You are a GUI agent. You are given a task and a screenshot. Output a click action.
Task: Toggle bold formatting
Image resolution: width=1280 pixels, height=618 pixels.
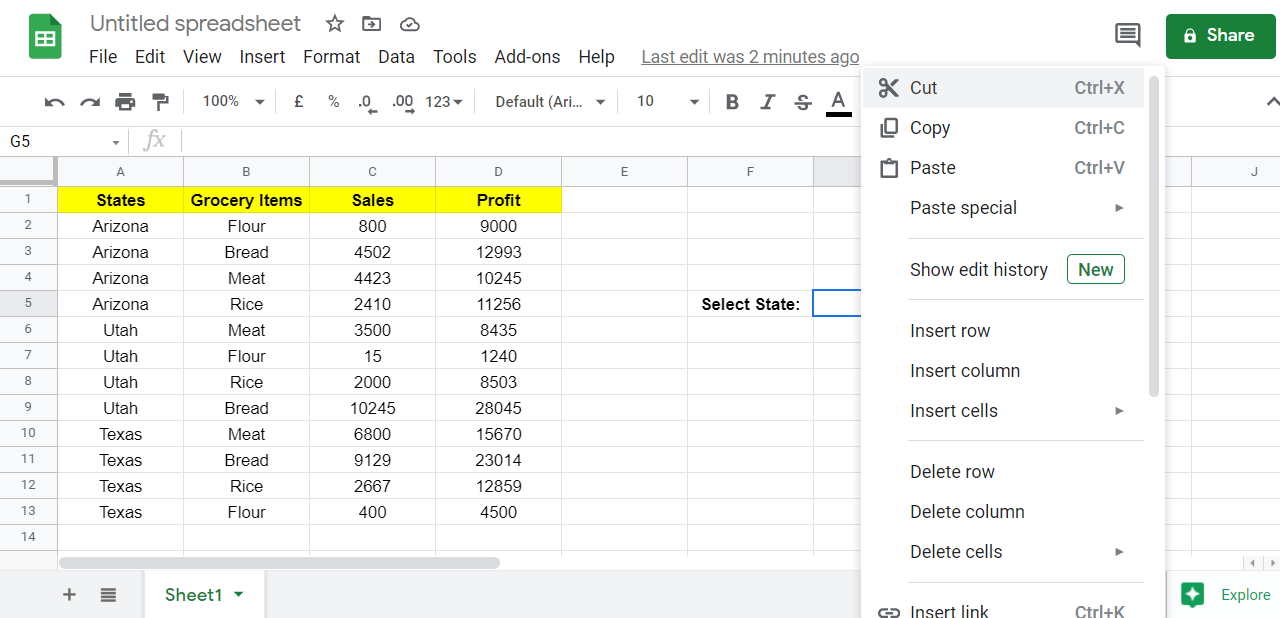click(732, 101)
